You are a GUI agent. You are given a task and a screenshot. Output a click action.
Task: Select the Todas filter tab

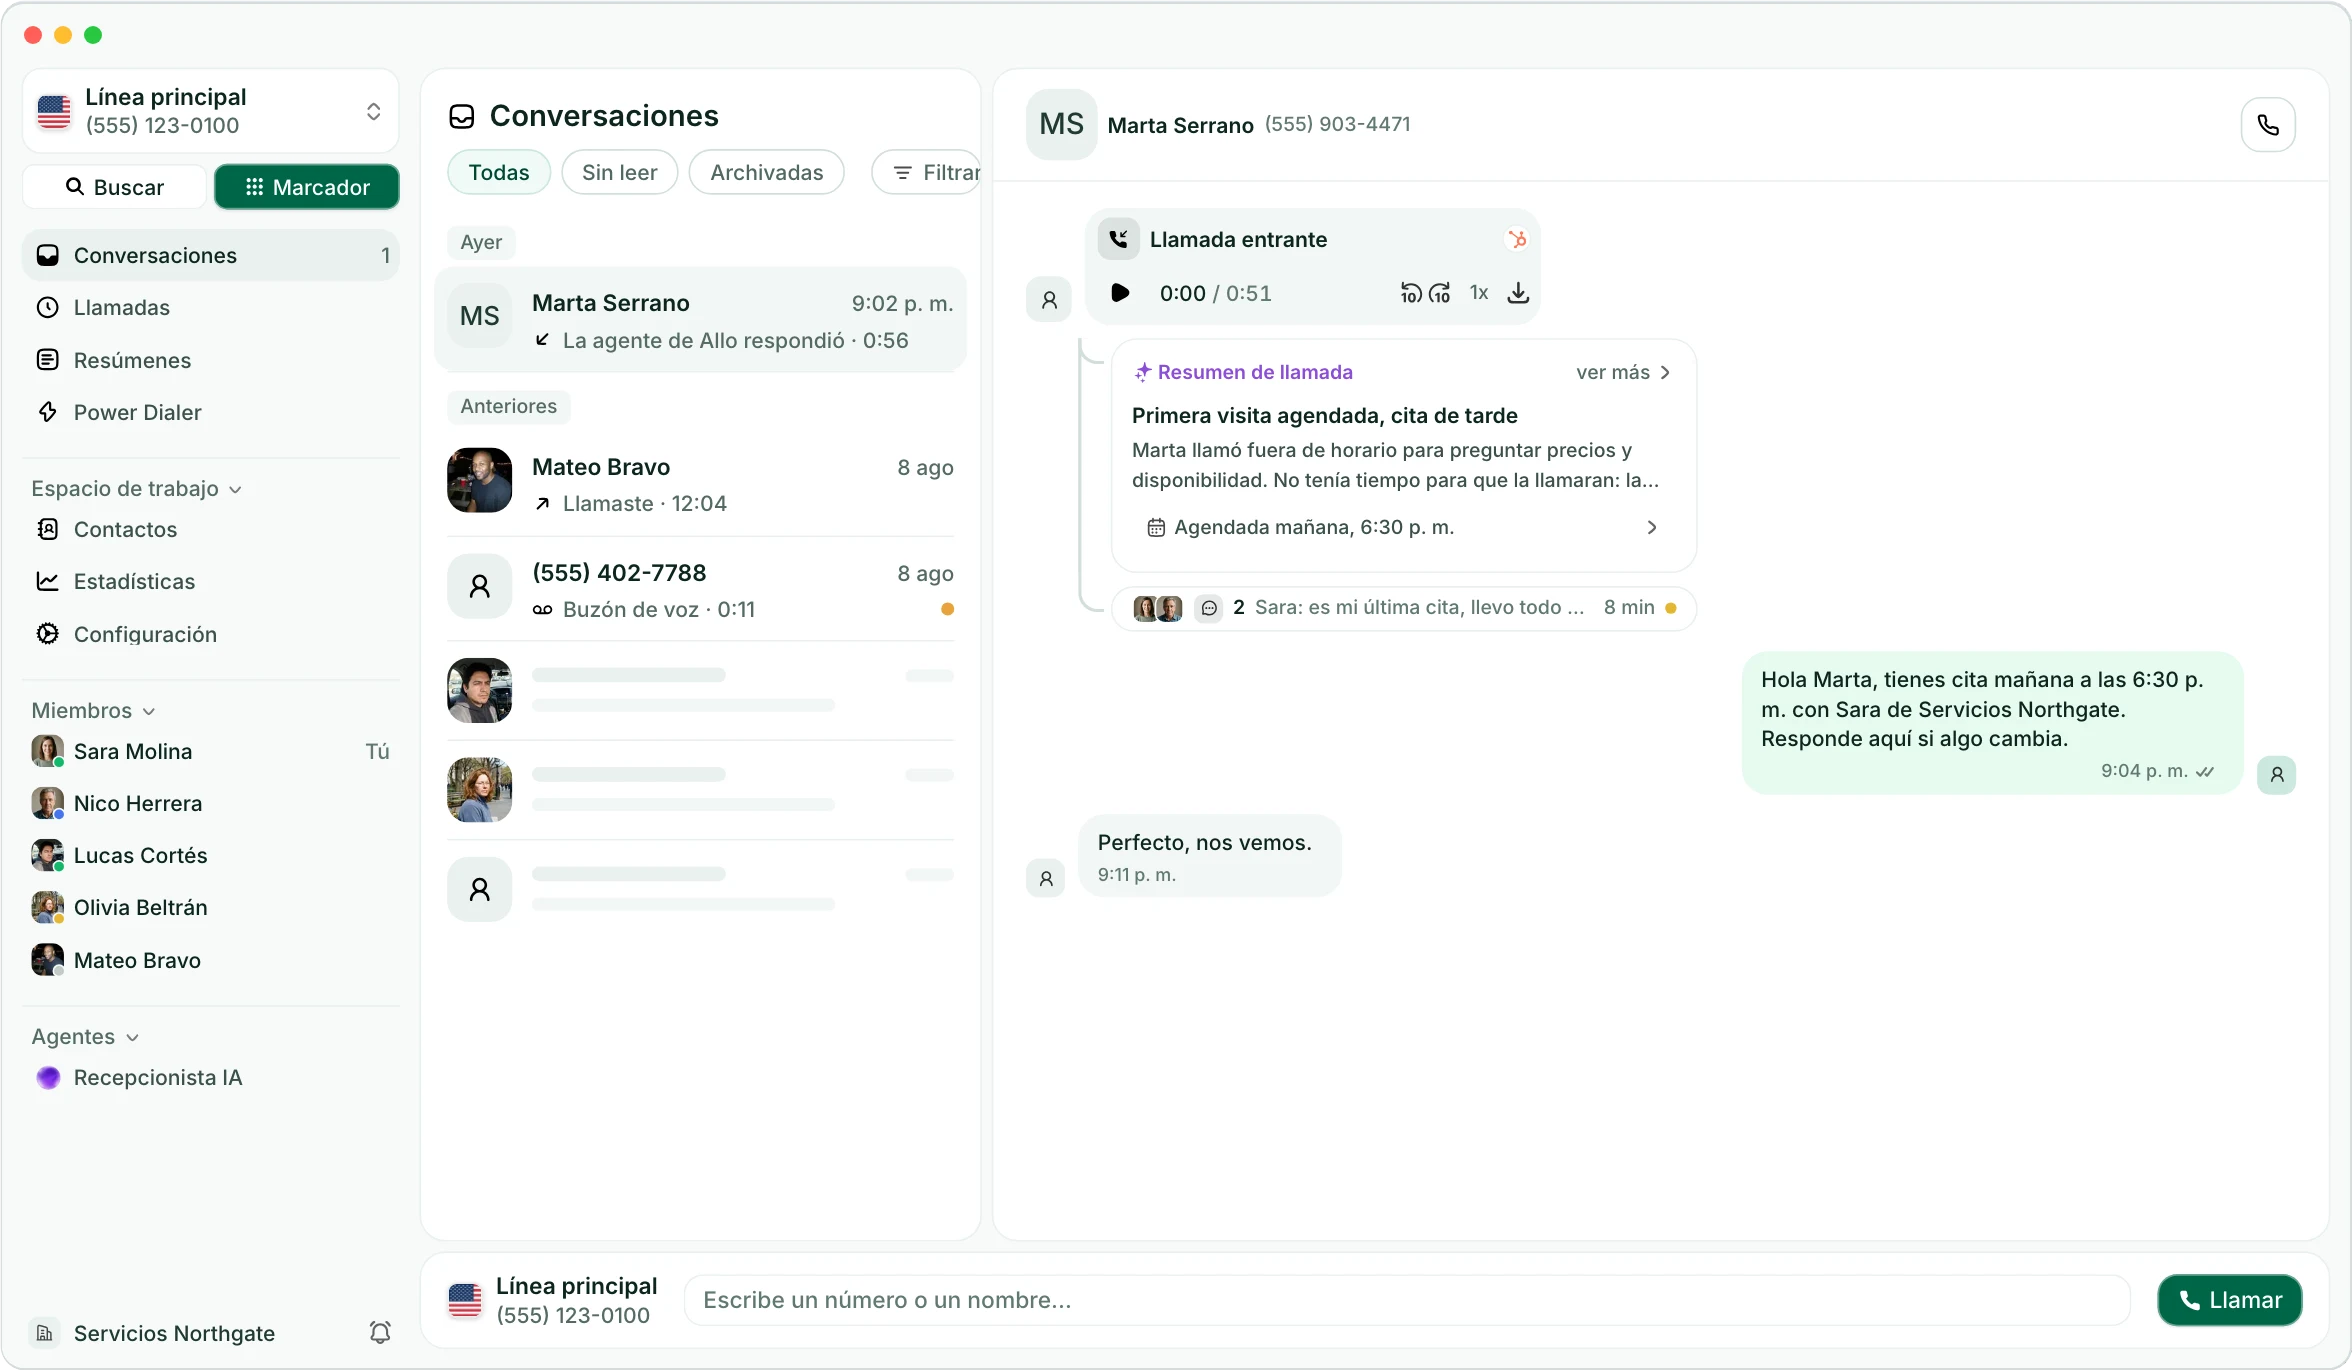(x=499, y=172)
